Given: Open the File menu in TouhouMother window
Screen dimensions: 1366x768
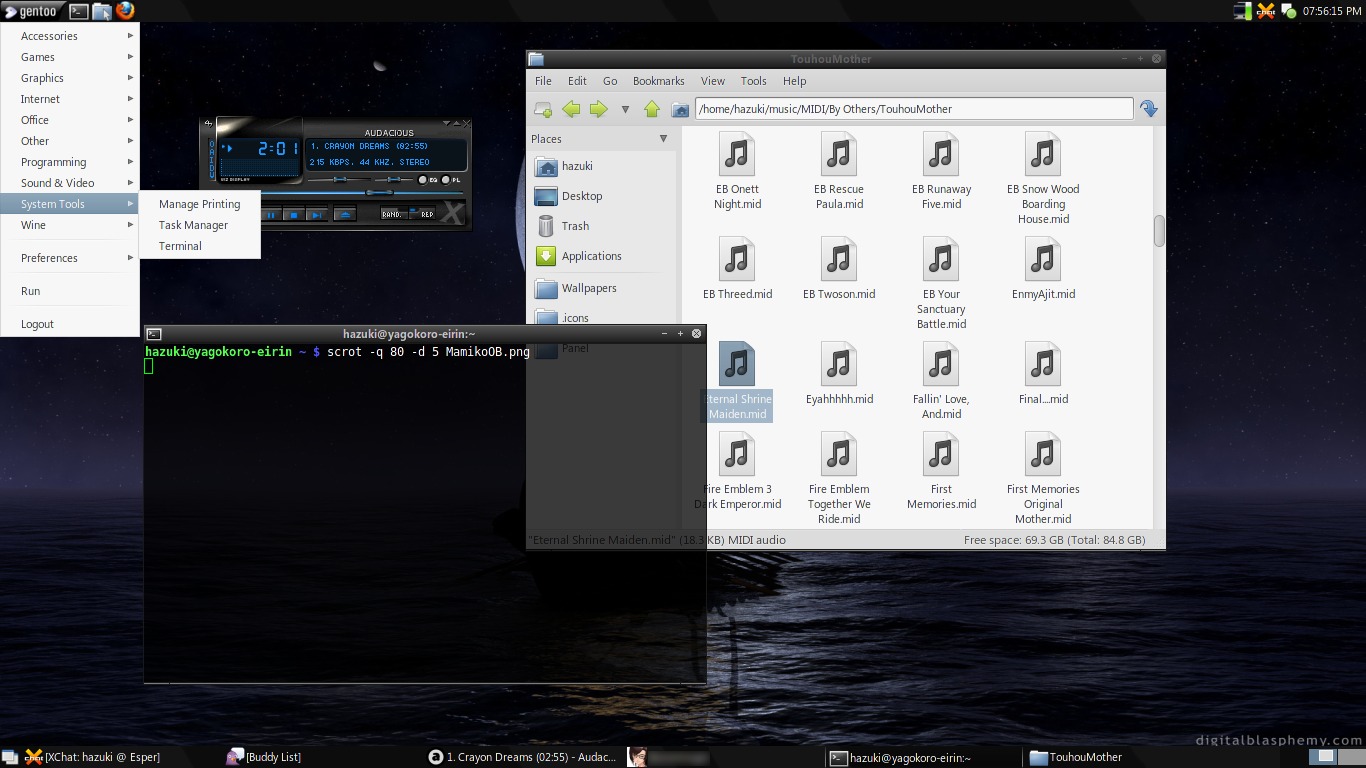Looking at the screenshot, I should [x=543, y=81].
